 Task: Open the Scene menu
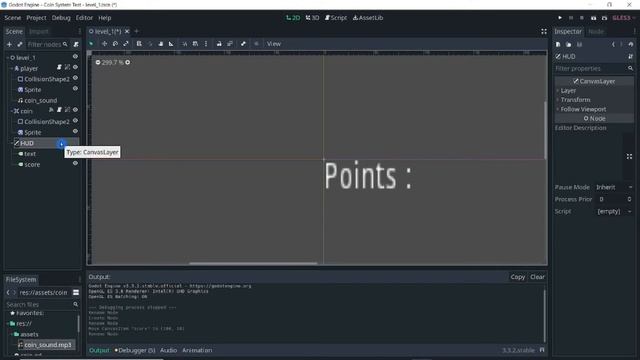tap(13, 18)
